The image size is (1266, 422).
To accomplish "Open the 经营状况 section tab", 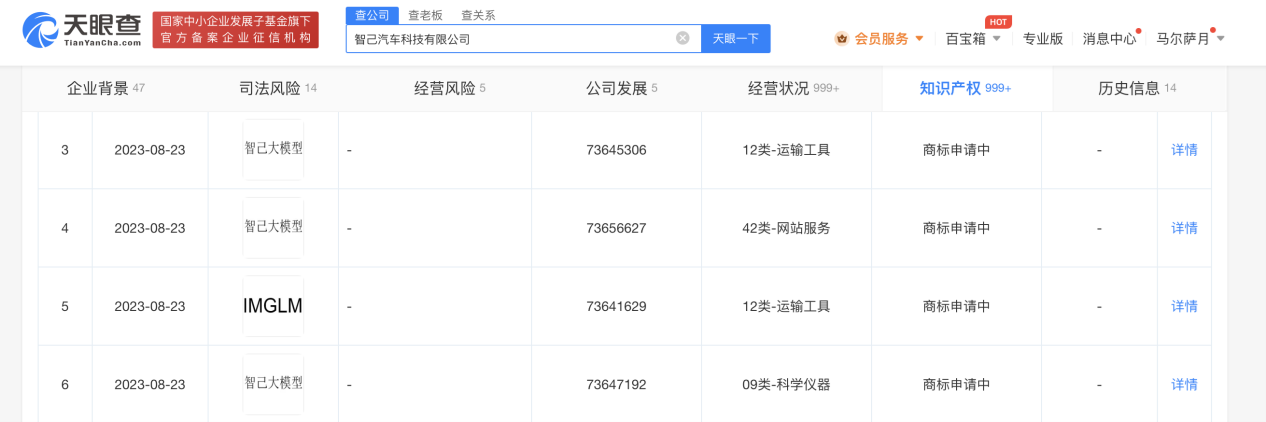I will [793, 88].
